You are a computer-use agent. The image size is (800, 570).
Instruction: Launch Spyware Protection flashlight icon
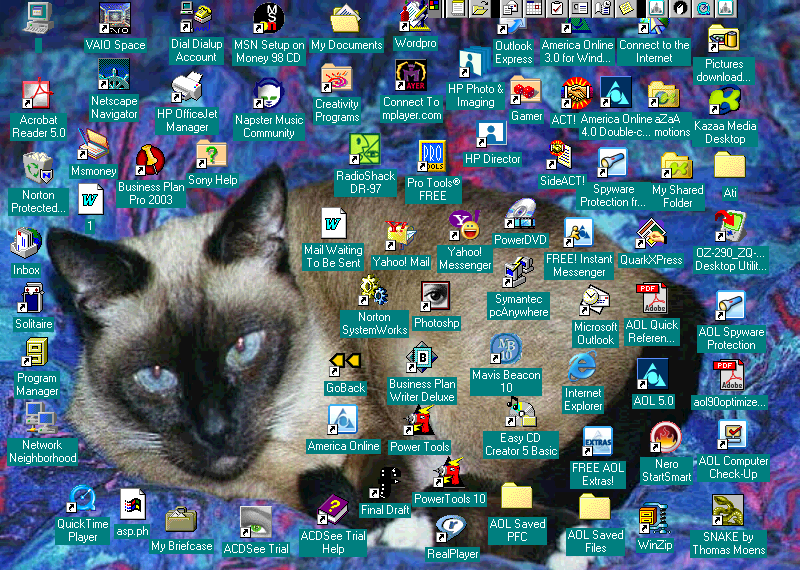(x=612, y=163)
